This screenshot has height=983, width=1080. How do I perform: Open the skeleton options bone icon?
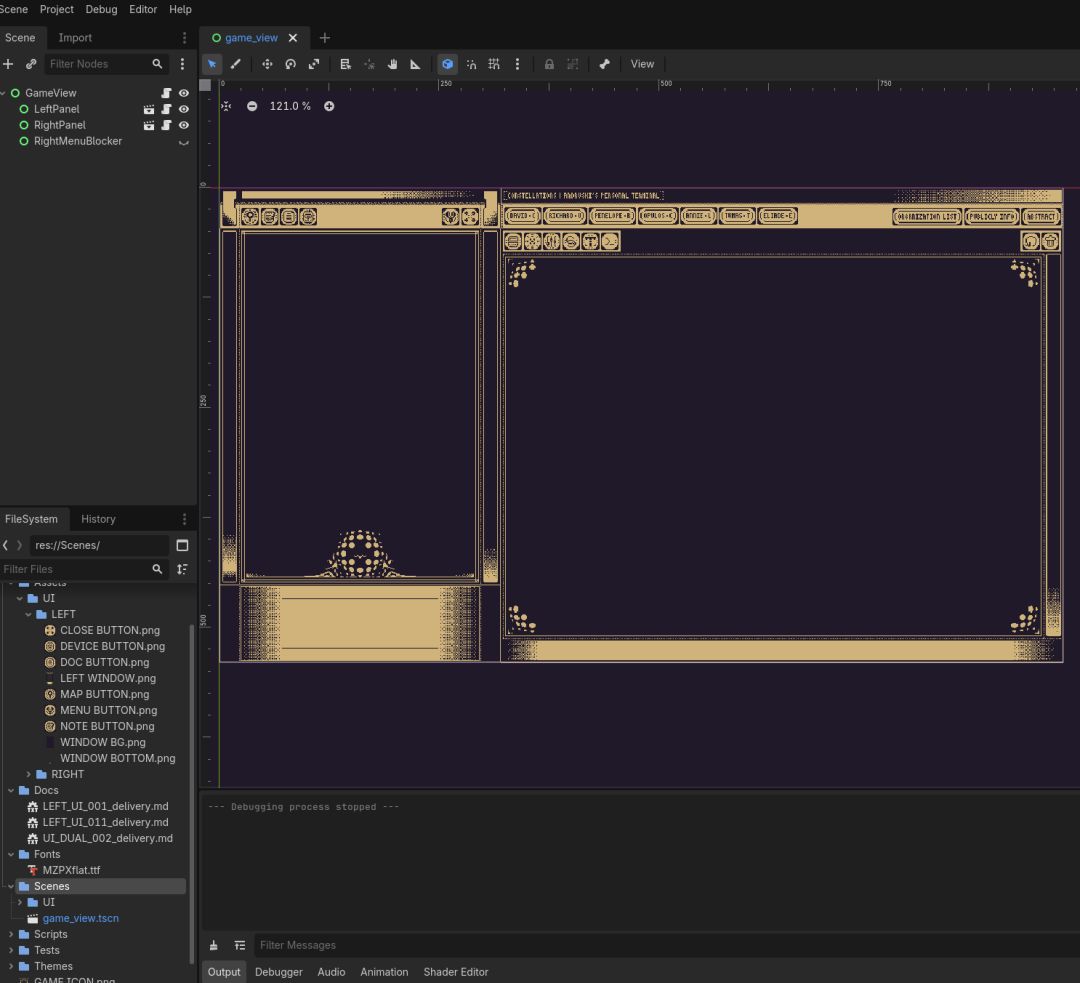point(604,64)
